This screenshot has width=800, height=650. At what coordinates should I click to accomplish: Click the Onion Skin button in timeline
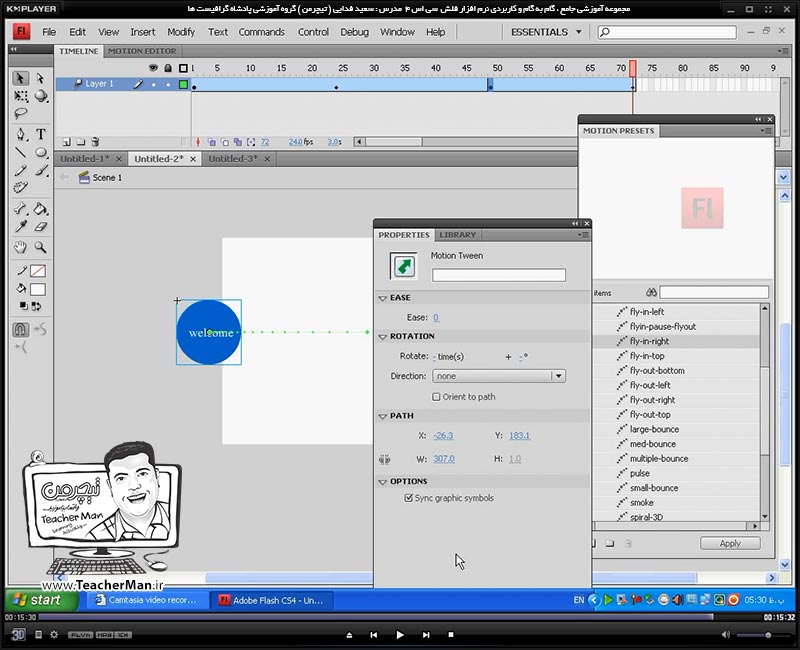[211, 142]
